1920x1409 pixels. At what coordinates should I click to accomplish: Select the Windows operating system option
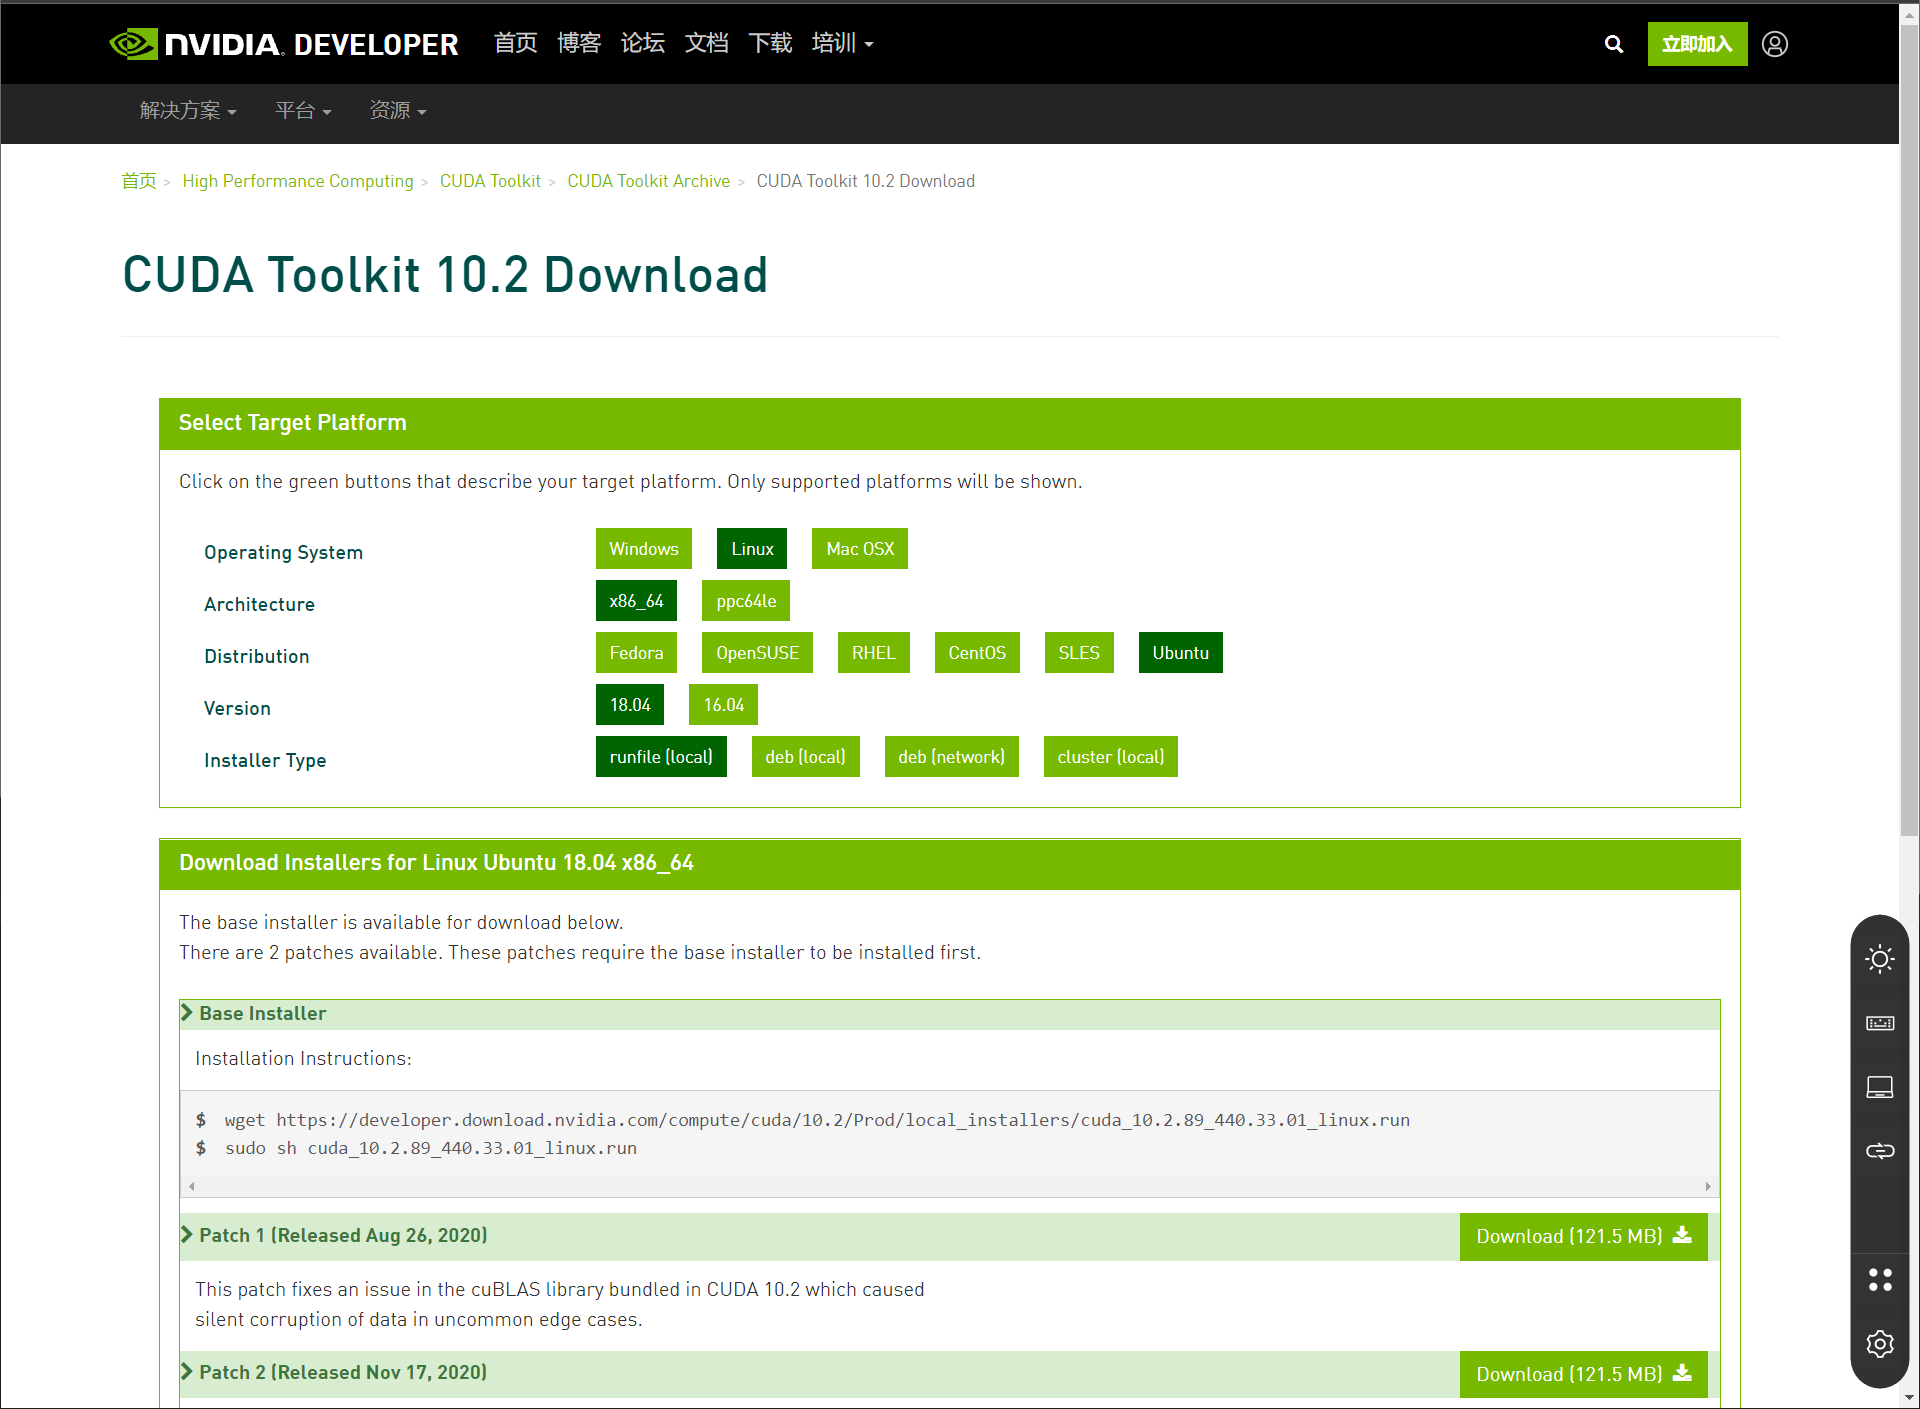click(x=643, y=549)
